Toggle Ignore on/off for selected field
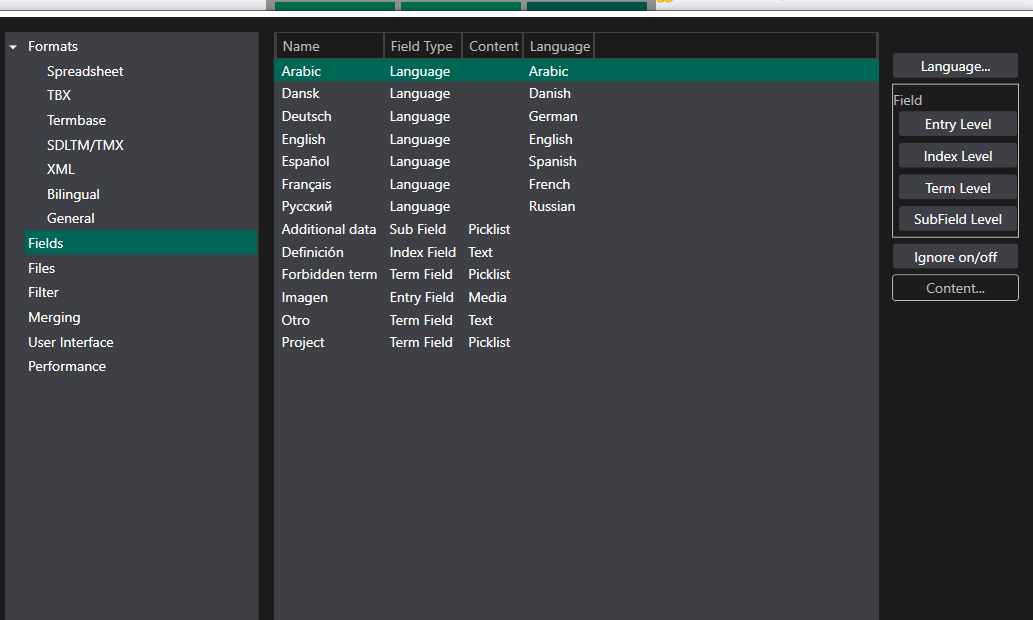This screenshot has width=1033, height=620. [954, 256]
